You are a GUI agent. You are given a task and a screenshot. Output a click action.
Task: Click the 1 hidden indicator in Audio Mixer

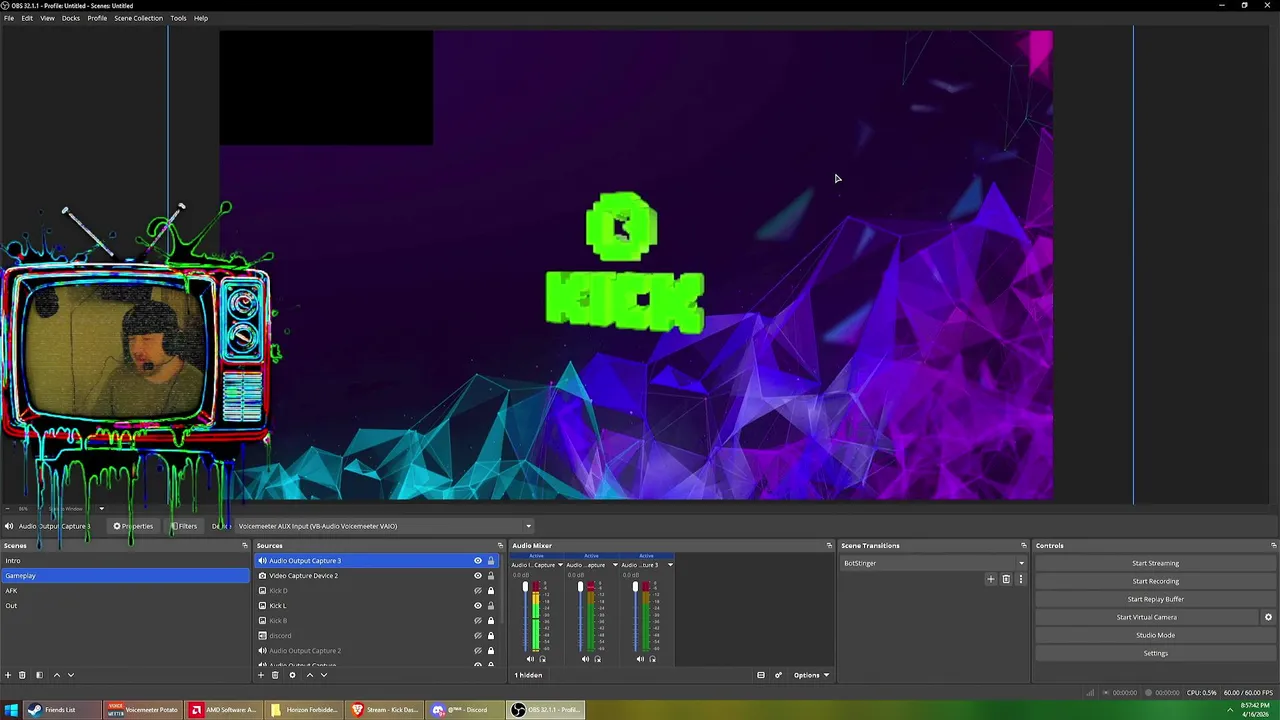(x=528, y=675)
